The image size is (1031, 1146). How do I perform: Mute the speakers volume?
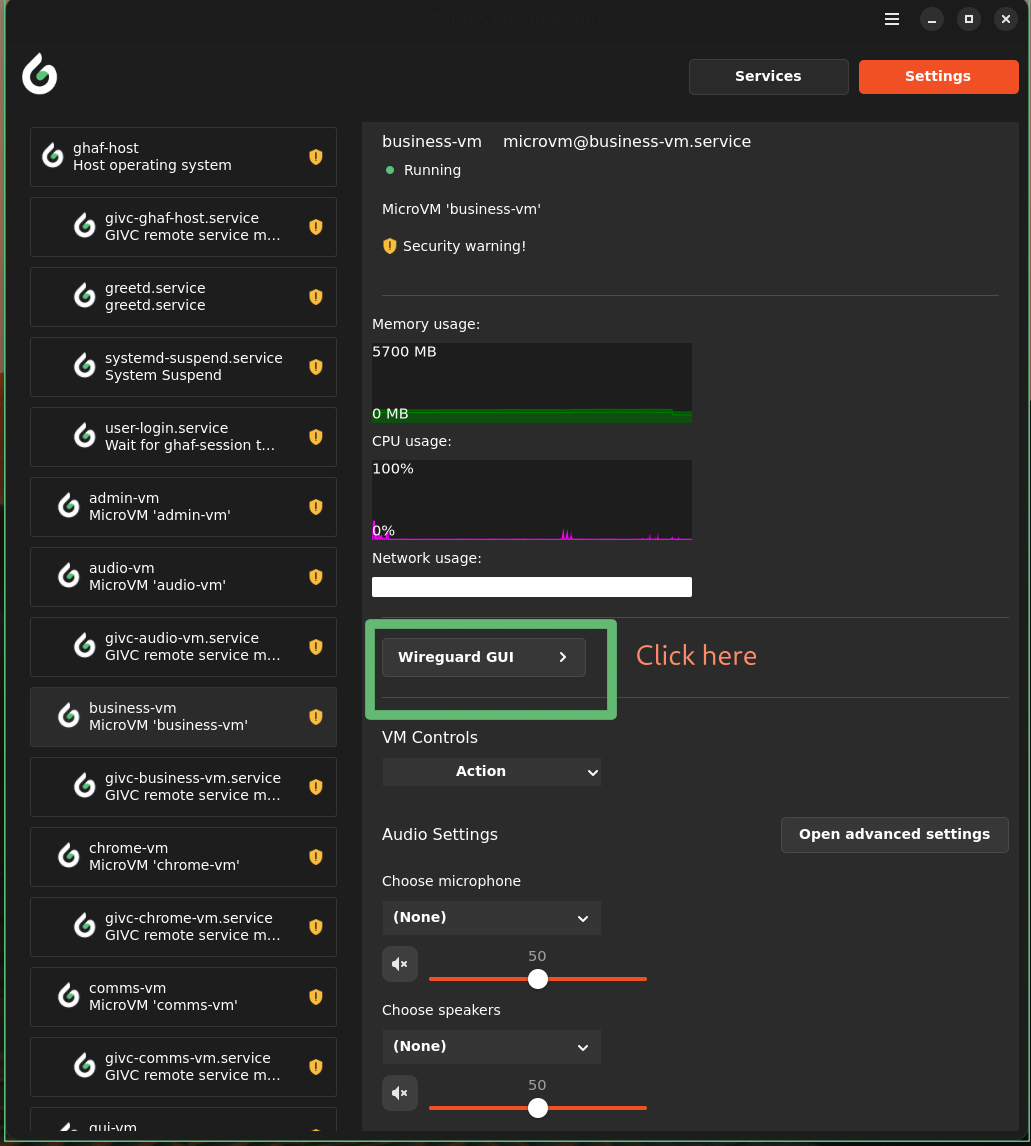click(400, 1092)
